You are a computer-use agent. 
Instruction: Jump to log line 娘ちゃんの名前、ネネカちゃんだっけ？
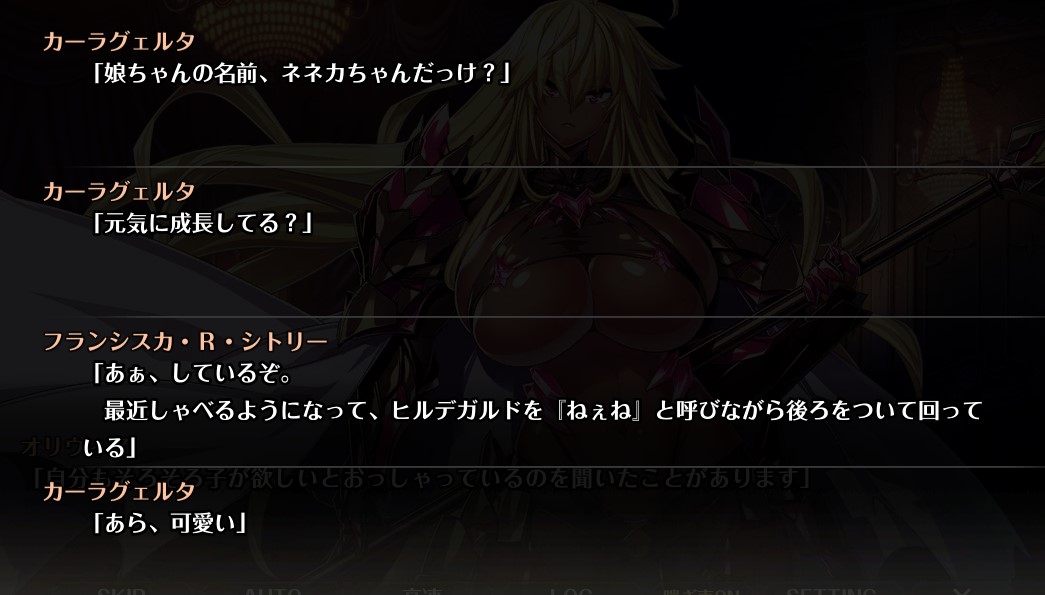(301, 73)
